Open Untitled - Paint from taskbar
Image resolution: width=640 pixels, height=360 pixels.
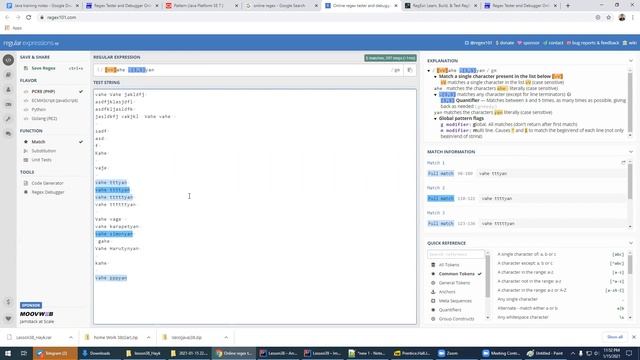click(544, 353)
